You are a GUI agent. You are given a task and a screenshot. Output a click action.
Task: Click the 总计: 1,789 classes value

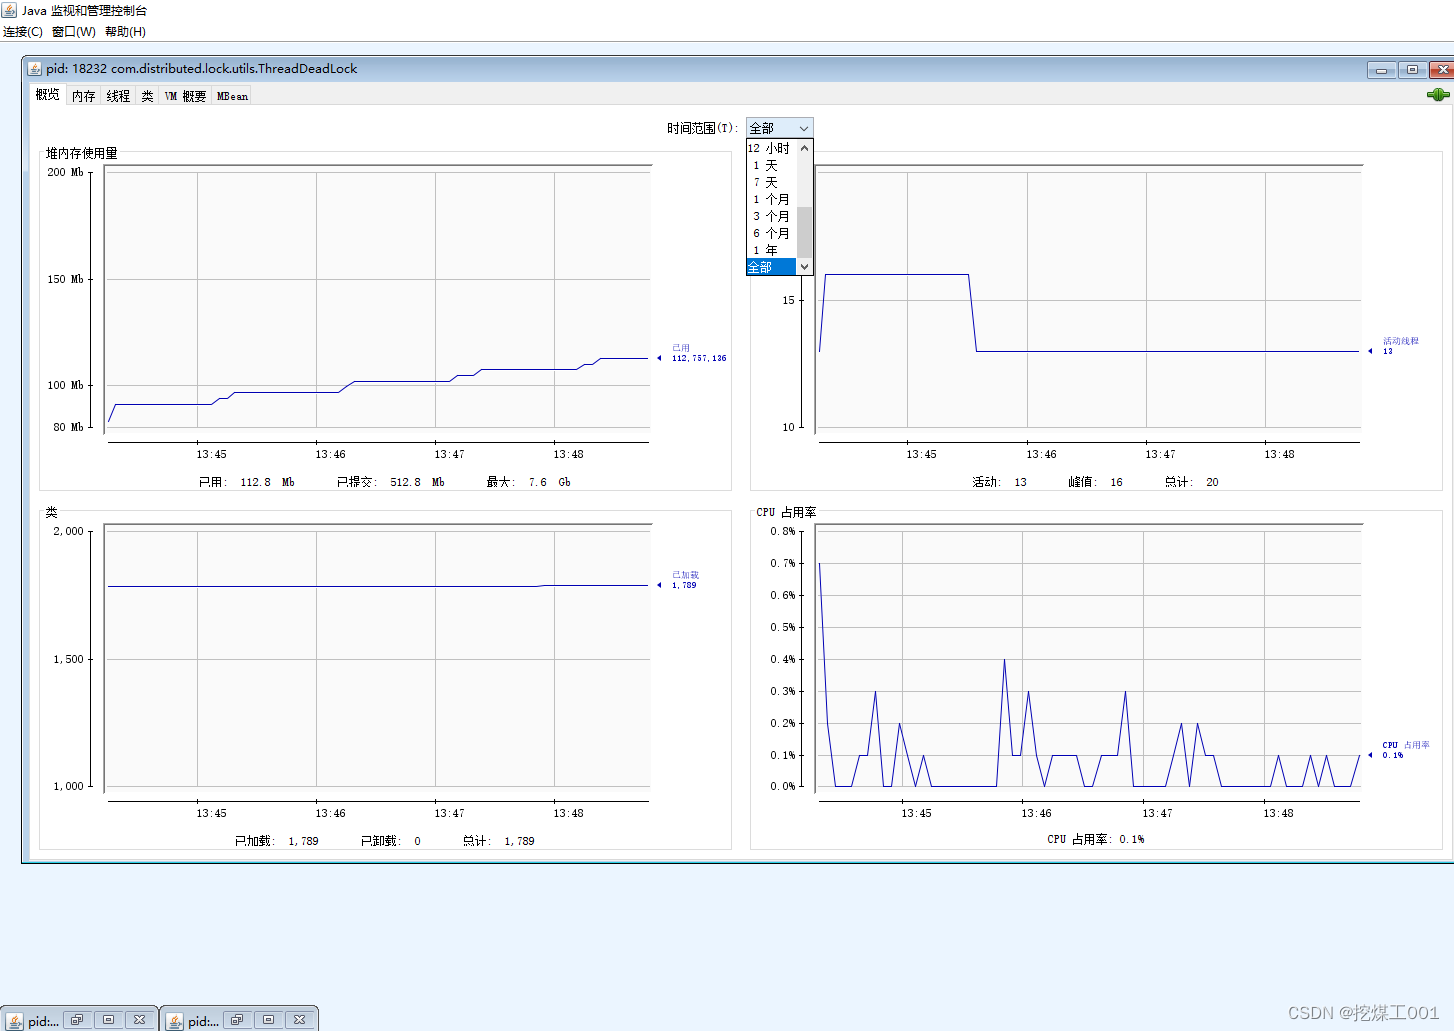498,841
